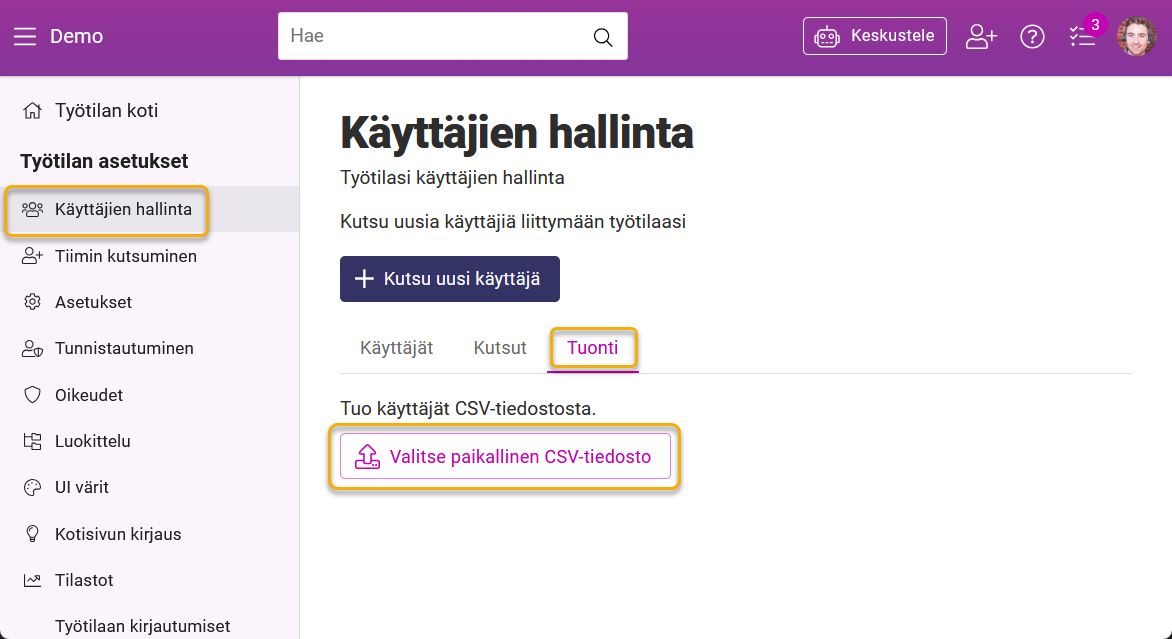The width and height of the screenshot is (1172, 639).
Task: Click Valitse paikallinen CSV-tiedosto button
Action: pos(505,457)
